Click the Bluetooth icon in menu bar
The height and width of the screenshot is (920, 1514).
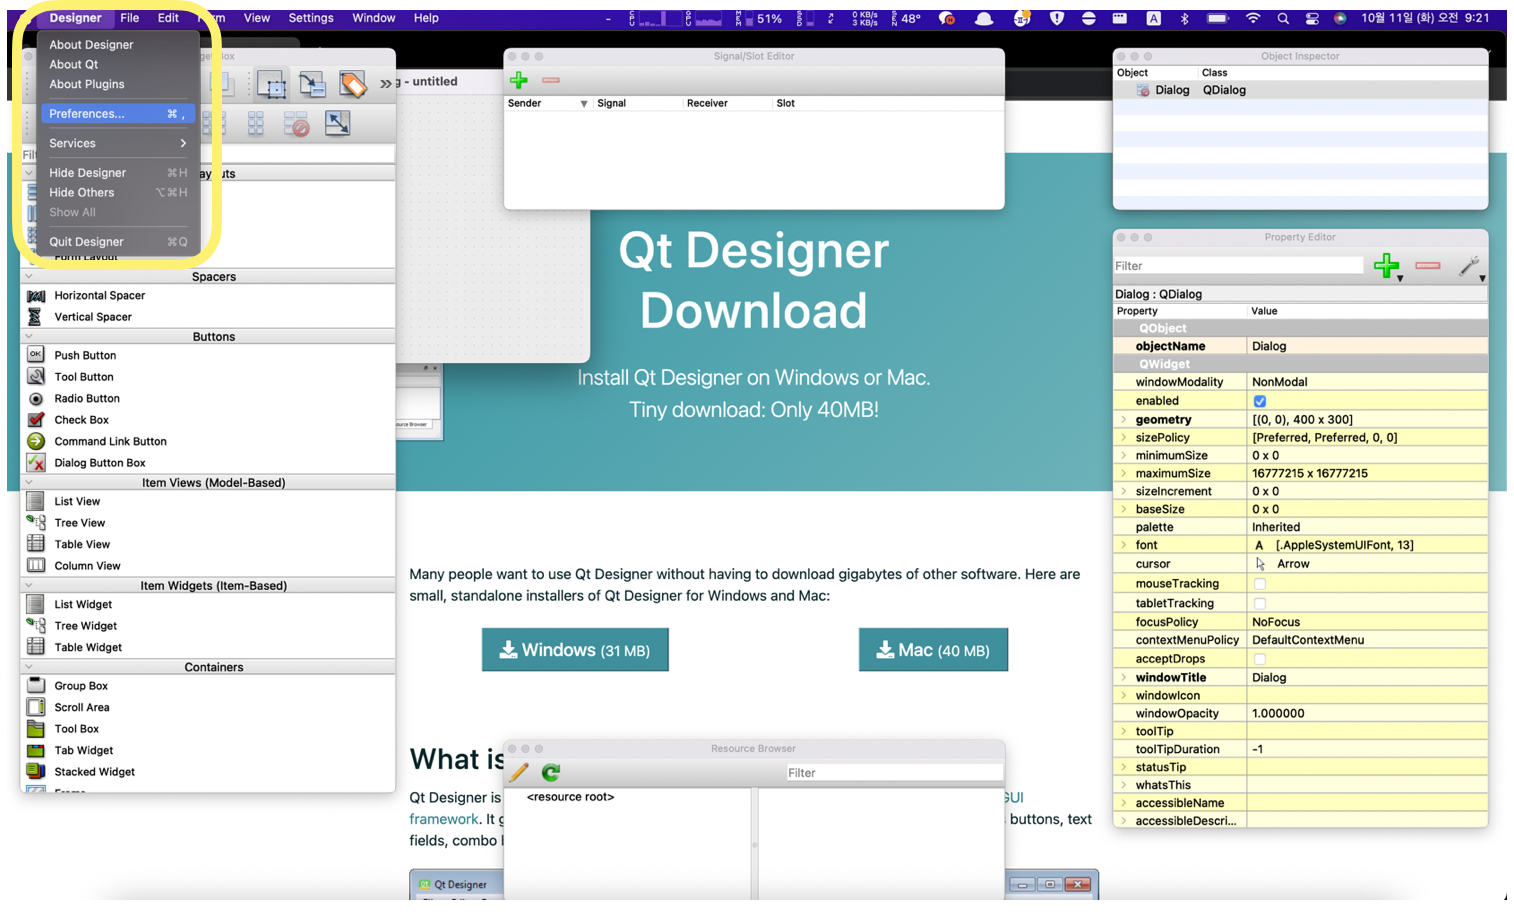click(1185, 18)
